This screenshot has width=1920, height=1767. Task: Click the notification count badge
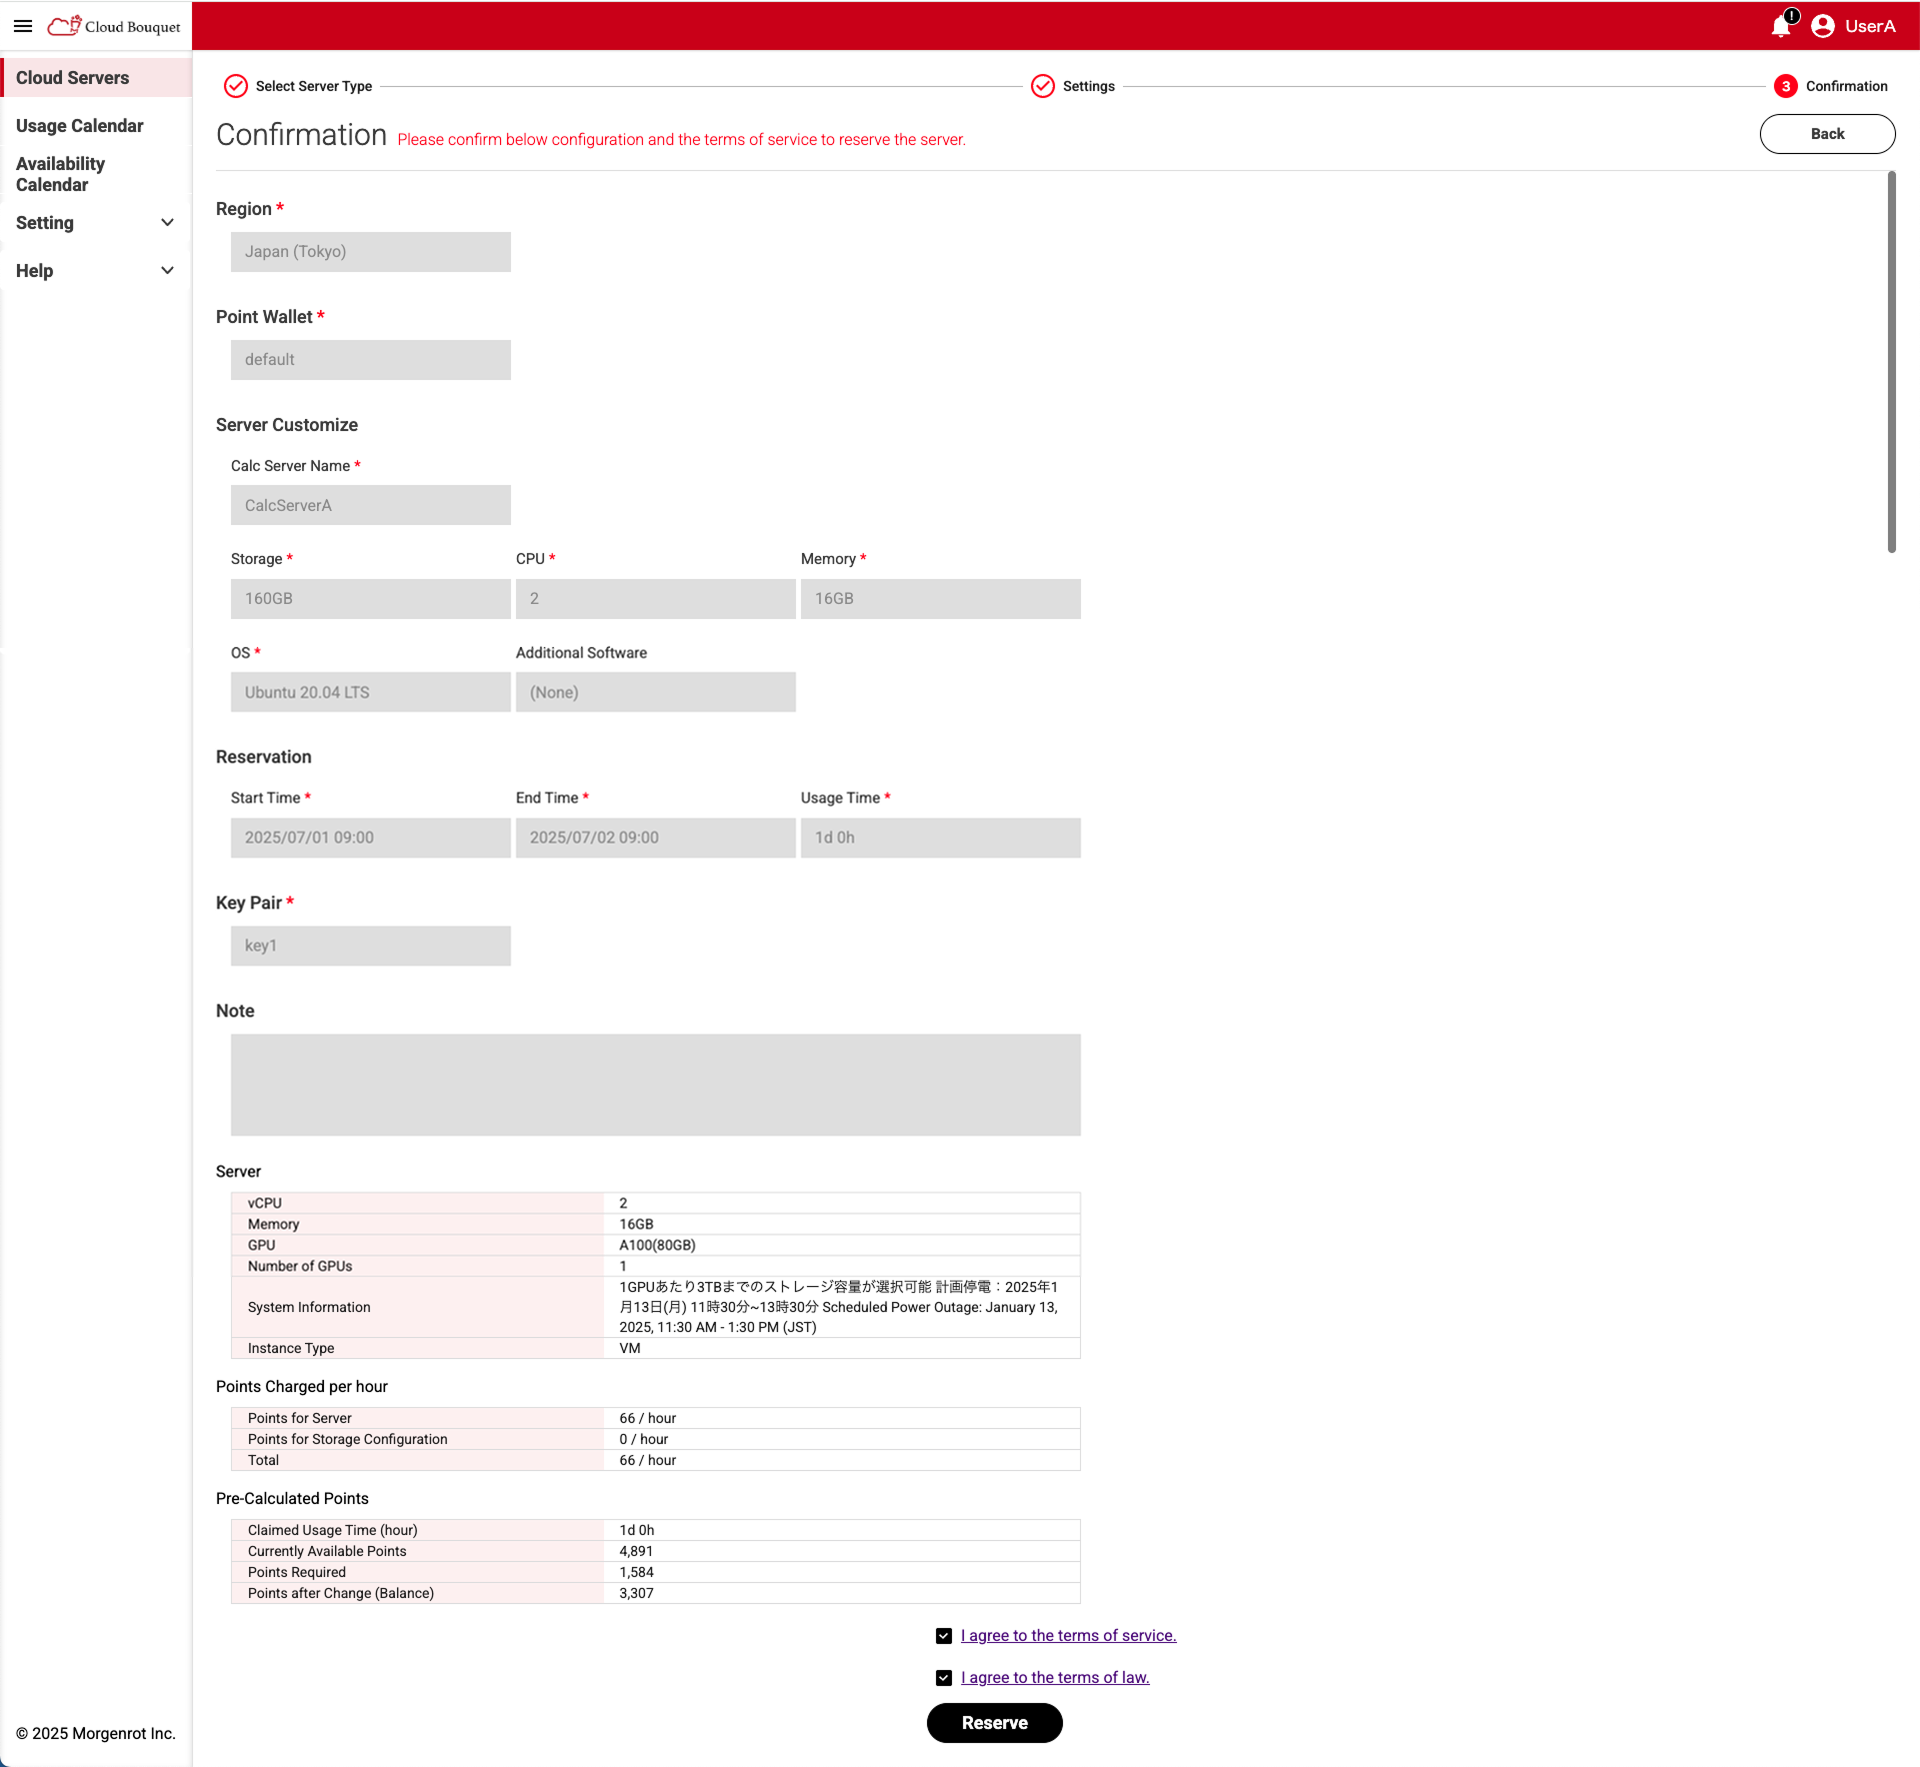pos(1792,15)
